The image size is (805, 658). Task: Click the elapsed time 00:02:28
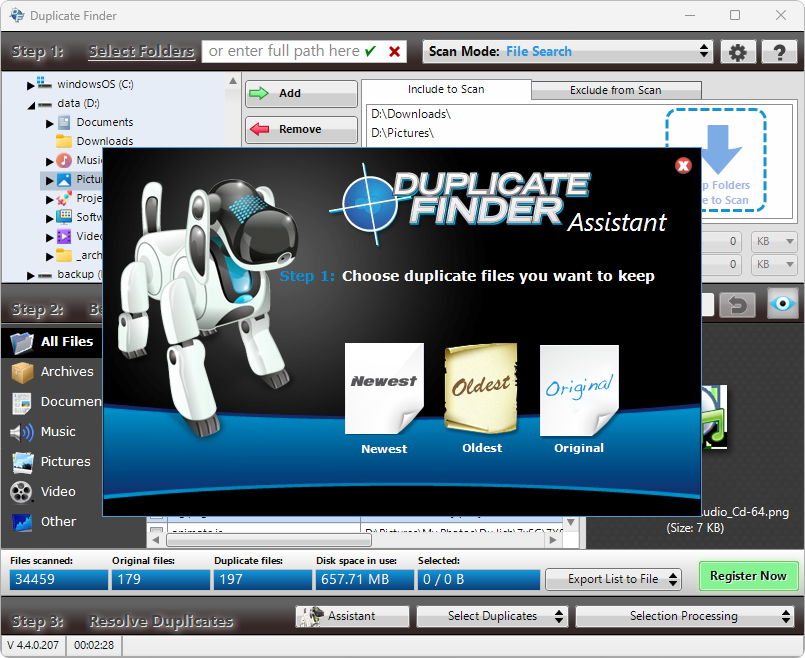click(x=94, y=645)
